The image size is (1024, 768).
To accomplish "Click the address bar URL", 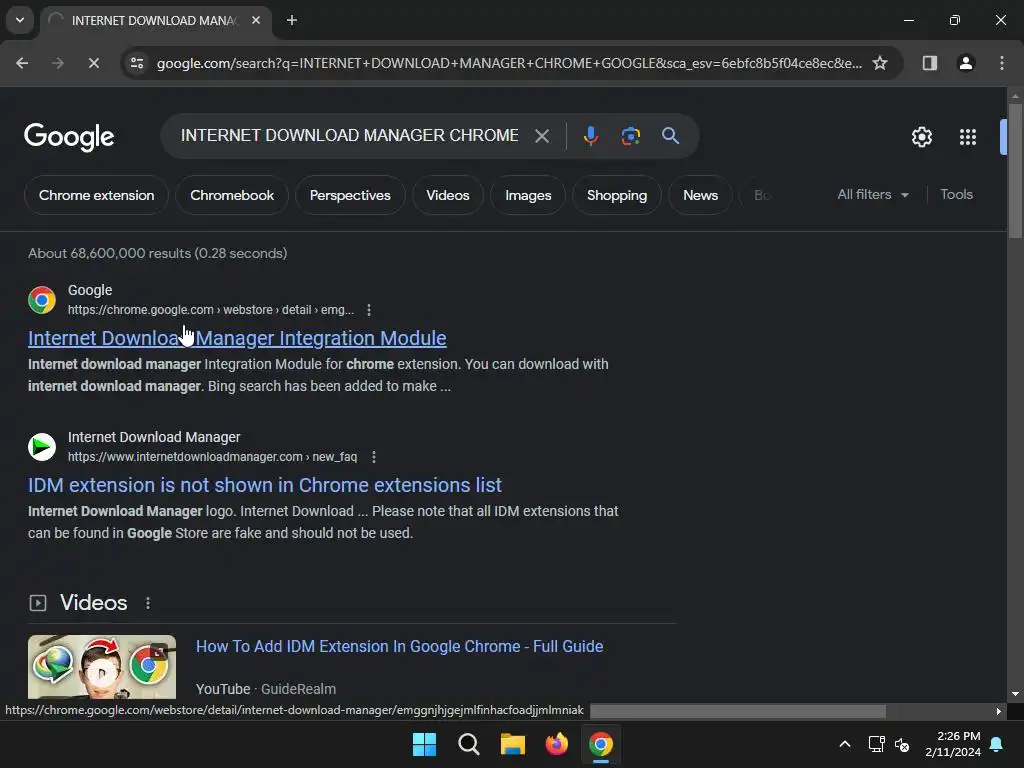I will coord(509,63).
